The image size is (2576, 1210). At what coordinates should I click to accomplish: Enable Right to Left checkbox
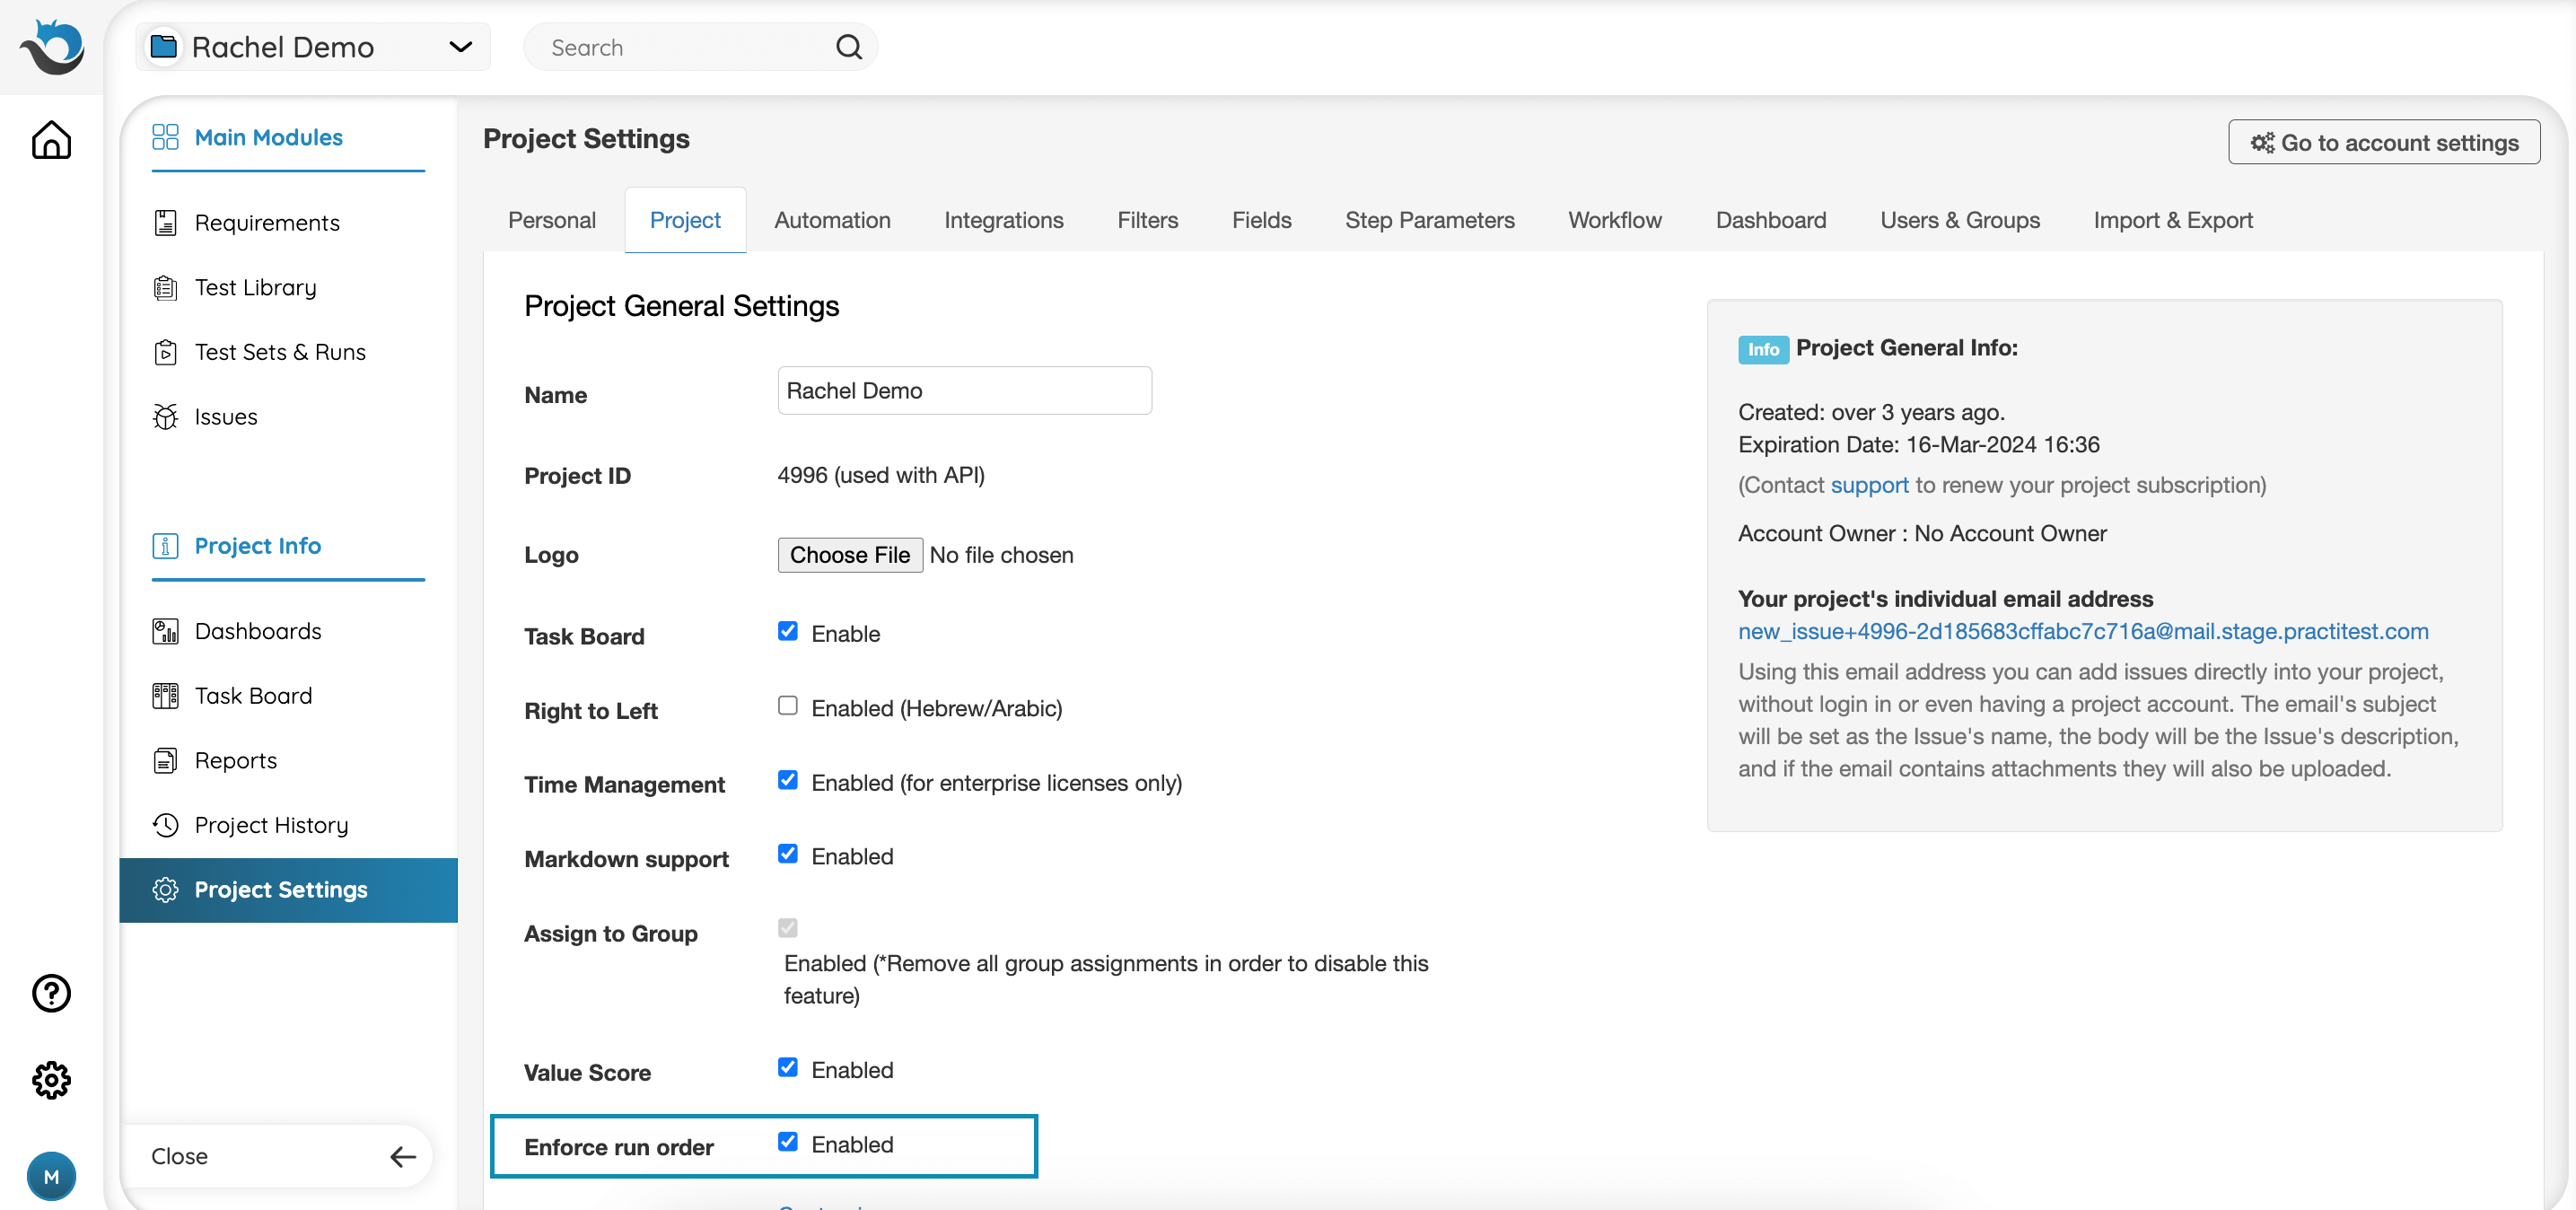pos(788,706)
